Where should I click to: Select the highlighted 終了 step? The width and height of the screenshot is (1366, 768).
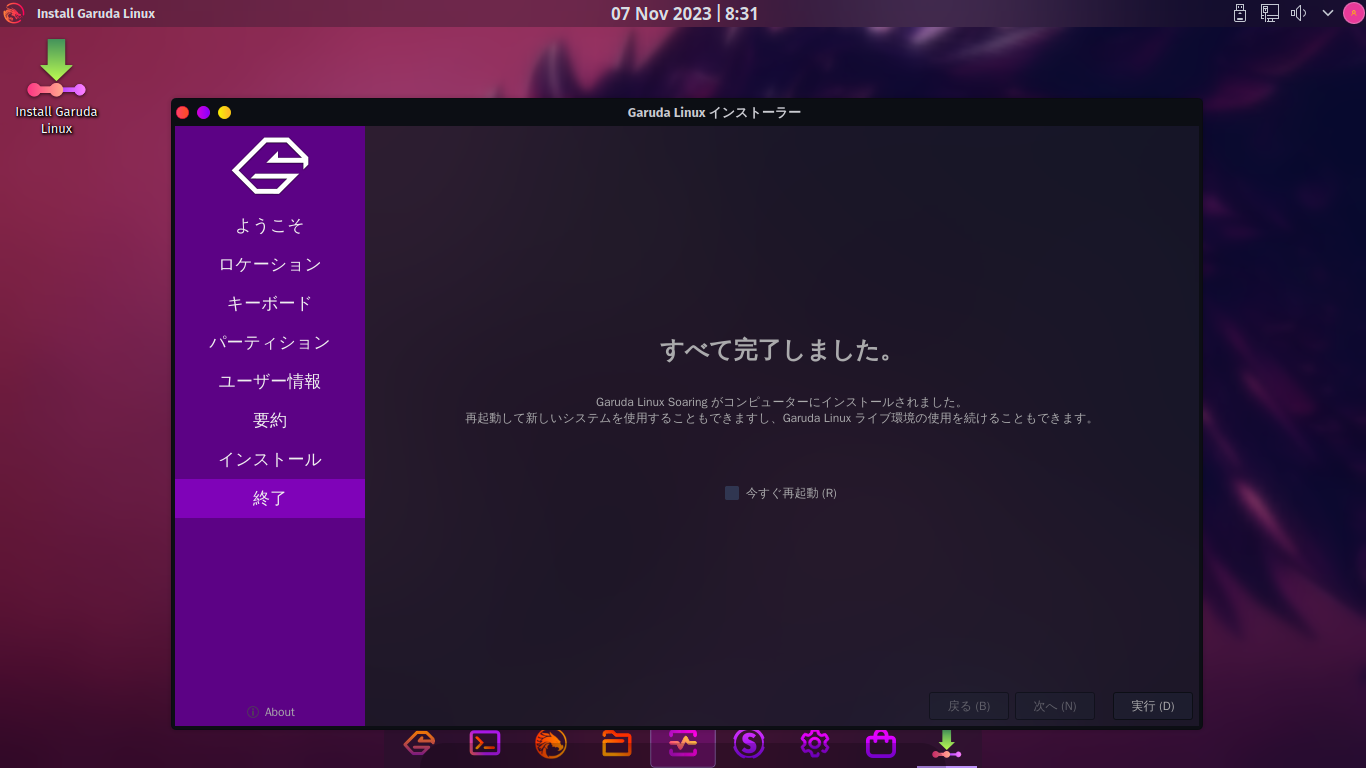click(270, 498)
